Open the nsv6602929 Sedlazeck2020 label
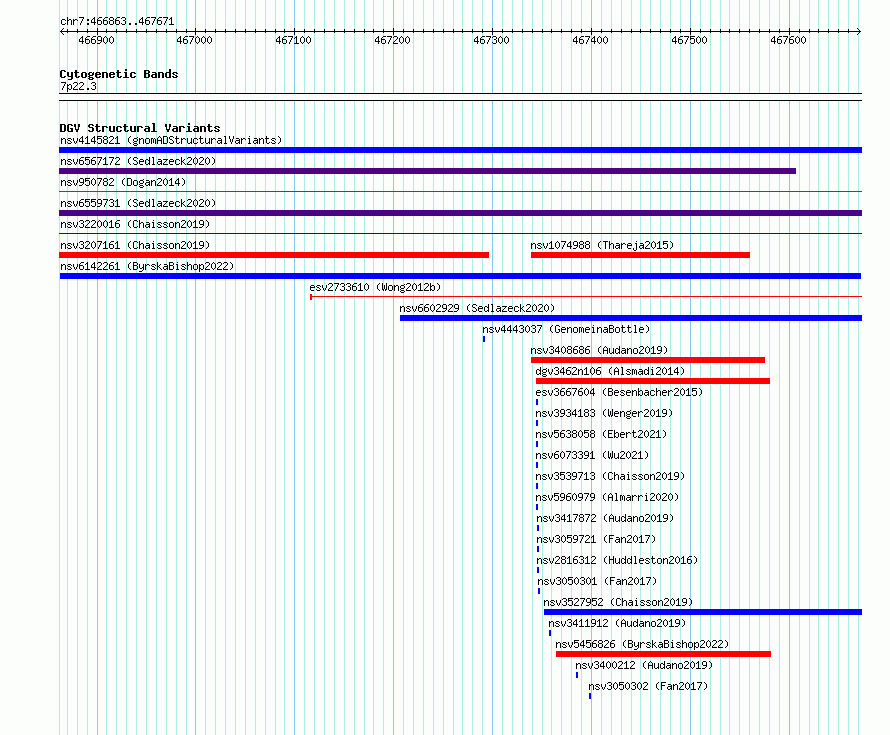The width and height of the screenshot is (890, 735). click(477, 308)
